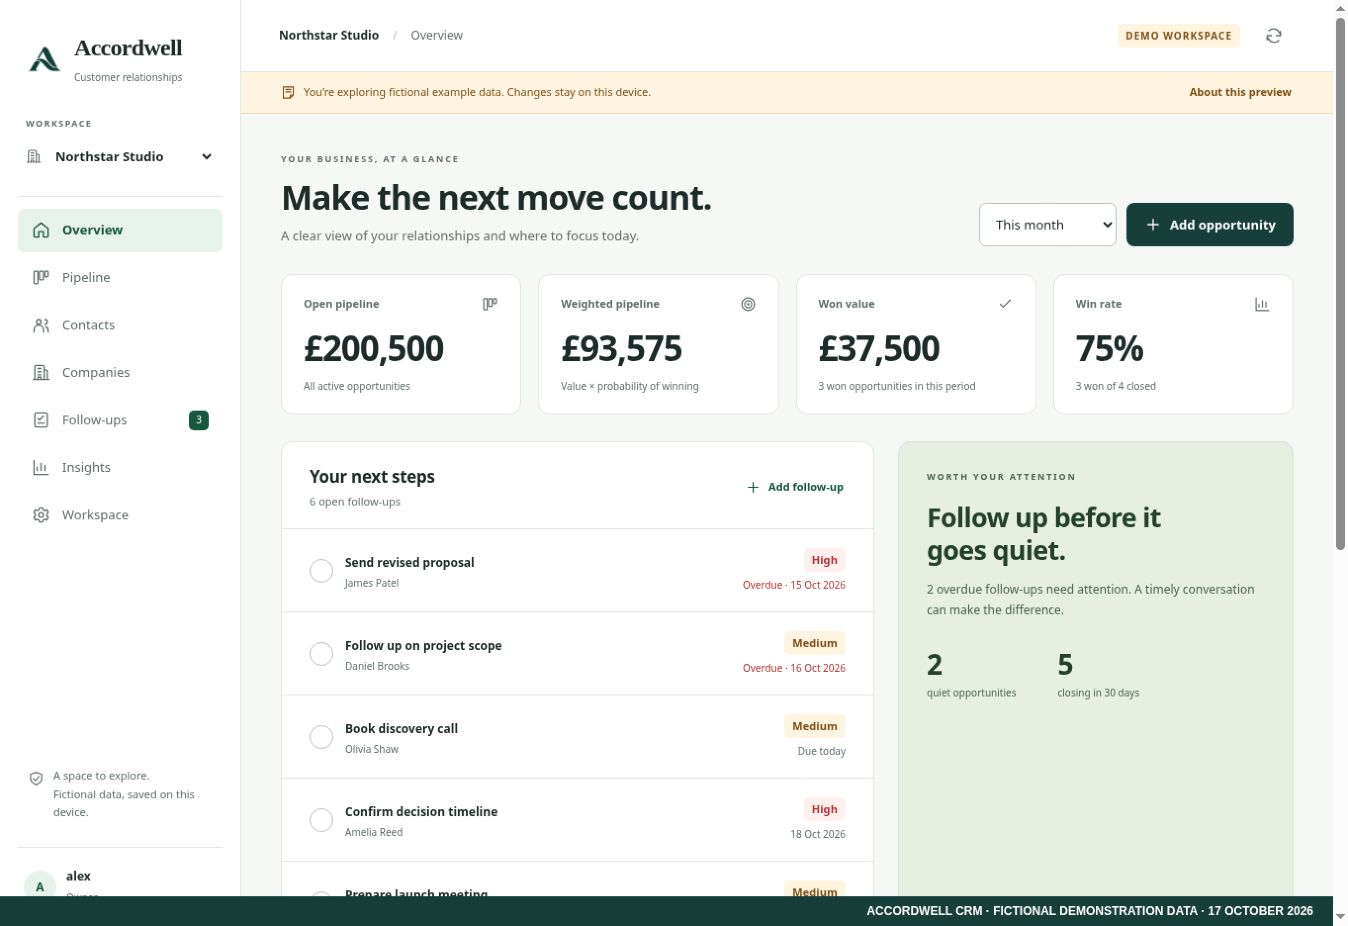1348x926 pixels.
Task: Click the Insights bar chart icon in sidebar
Action: (x=41, y=467)
